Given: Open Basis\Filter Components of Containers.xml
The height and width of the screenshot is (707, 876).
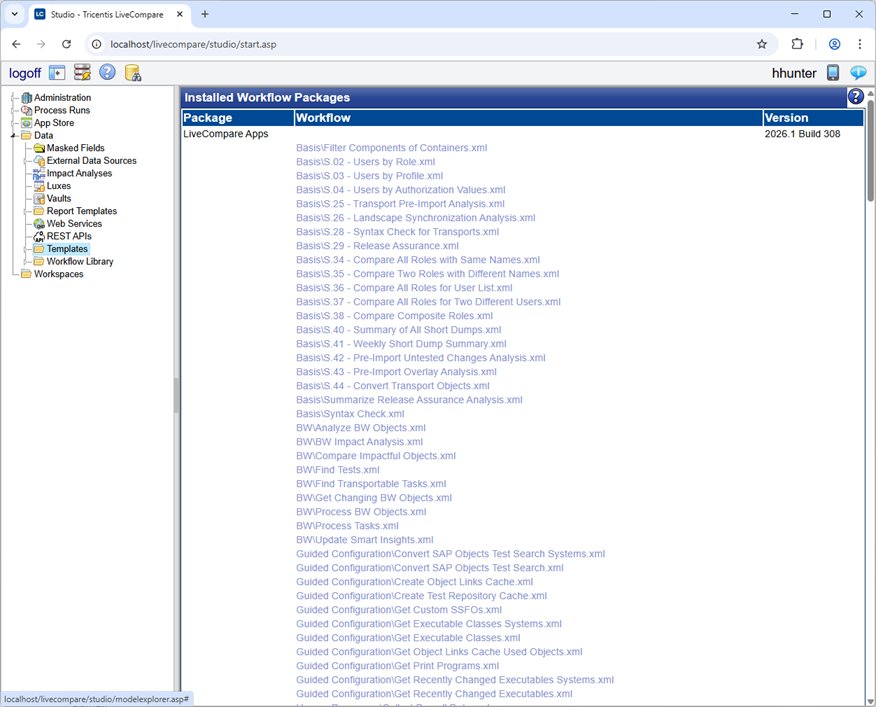Looking at the screenshot, I should pyautogui.click(x=392, y=148).
